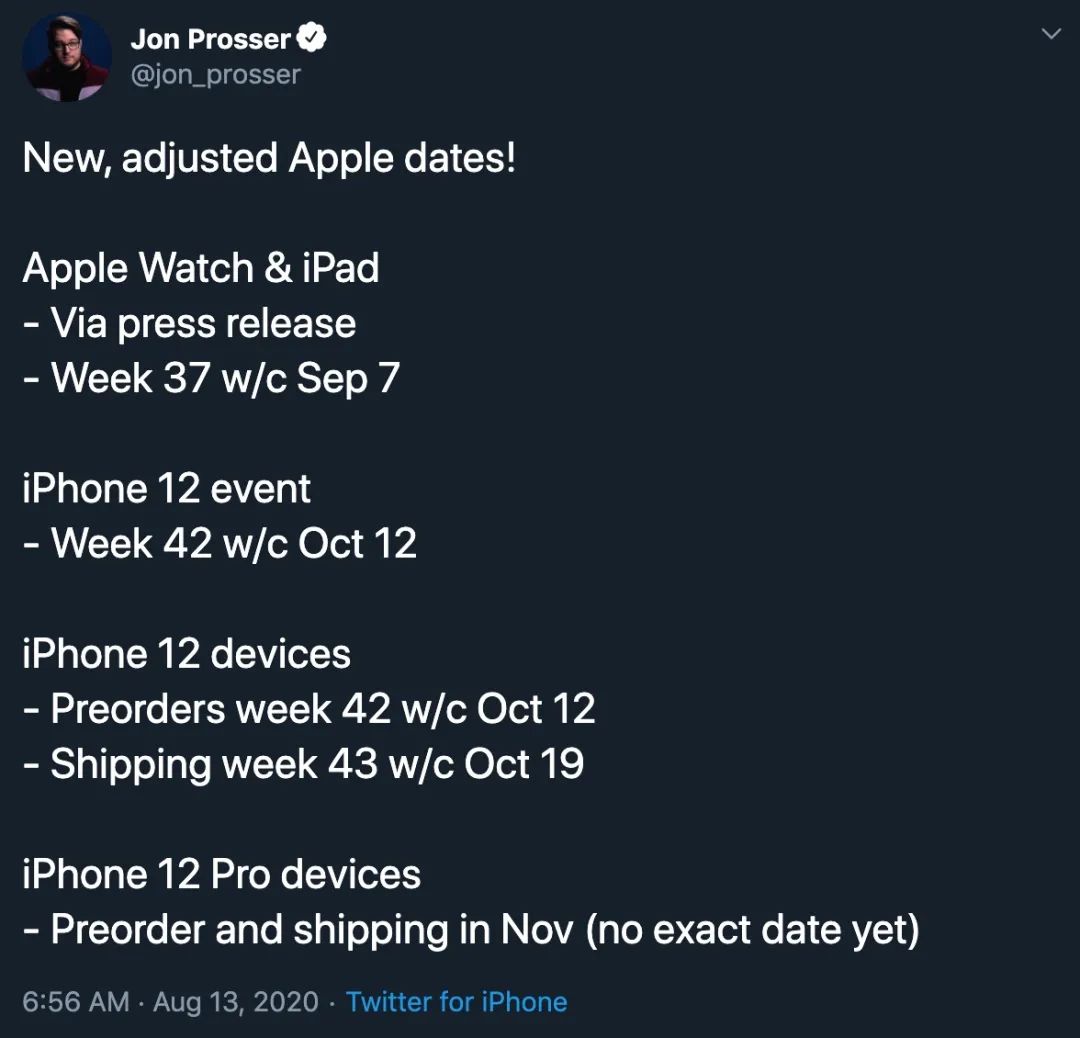
Task: Expand the tweet options chevron menu
Action: [1050, 34]
